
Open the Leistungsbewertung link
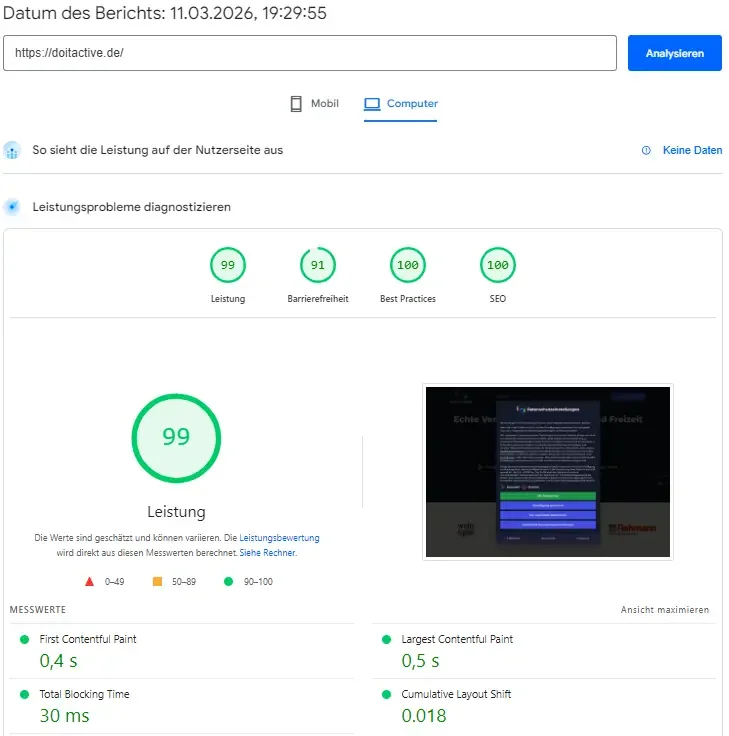coord(279,538)
